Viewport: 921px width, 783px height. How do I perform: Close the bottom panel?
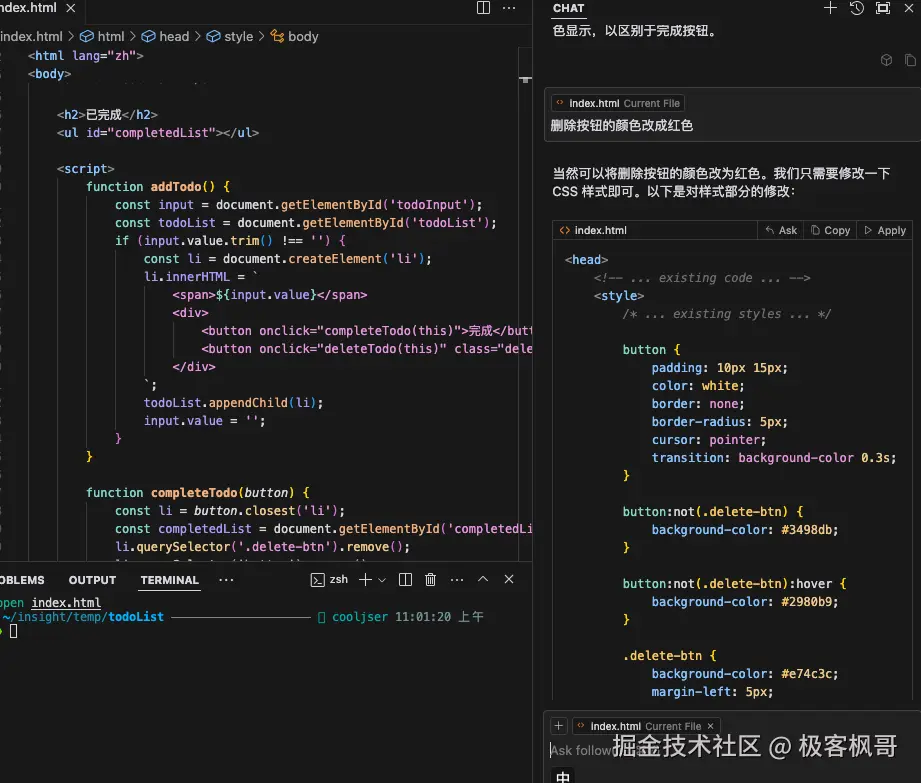[509, 579]
